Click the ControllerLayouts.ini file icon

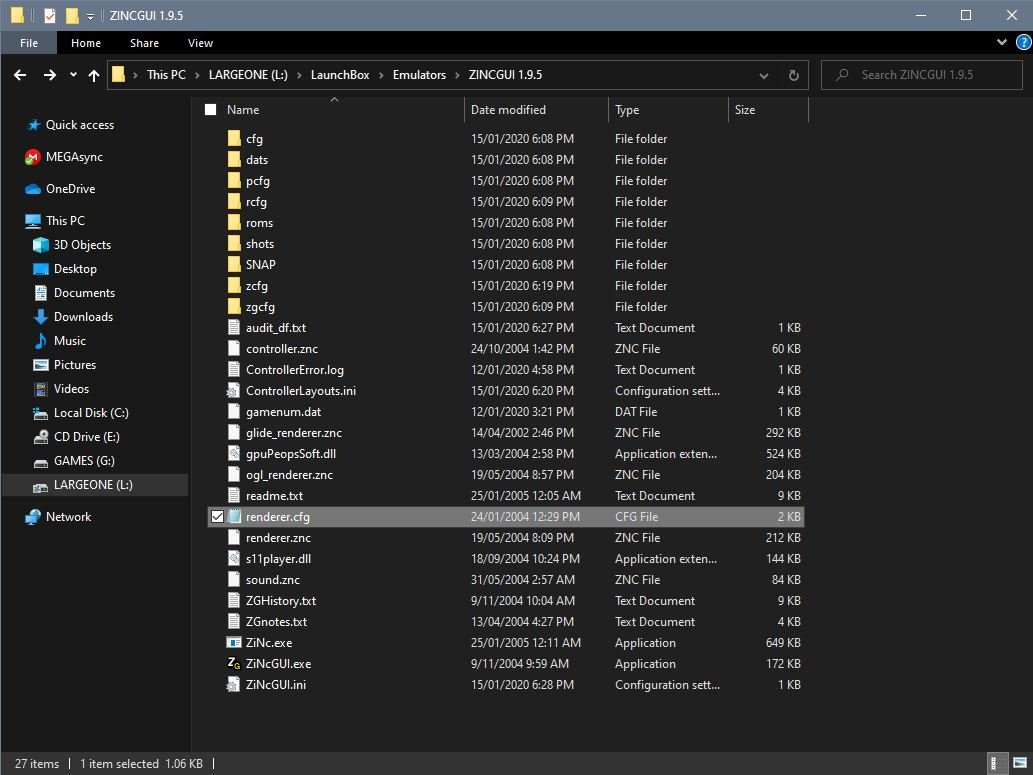234,391
